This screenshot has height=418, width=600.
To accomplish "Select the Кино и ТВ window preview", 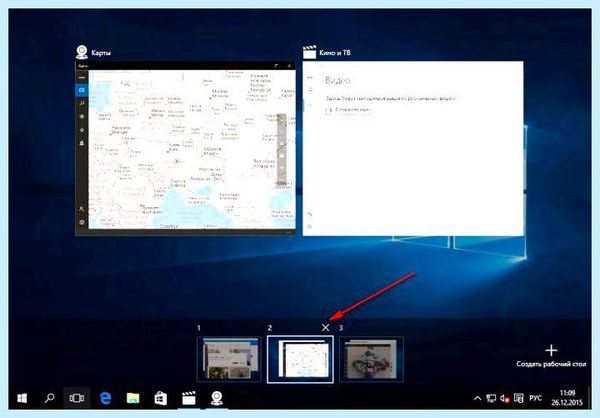I will (x=413, y=149).
